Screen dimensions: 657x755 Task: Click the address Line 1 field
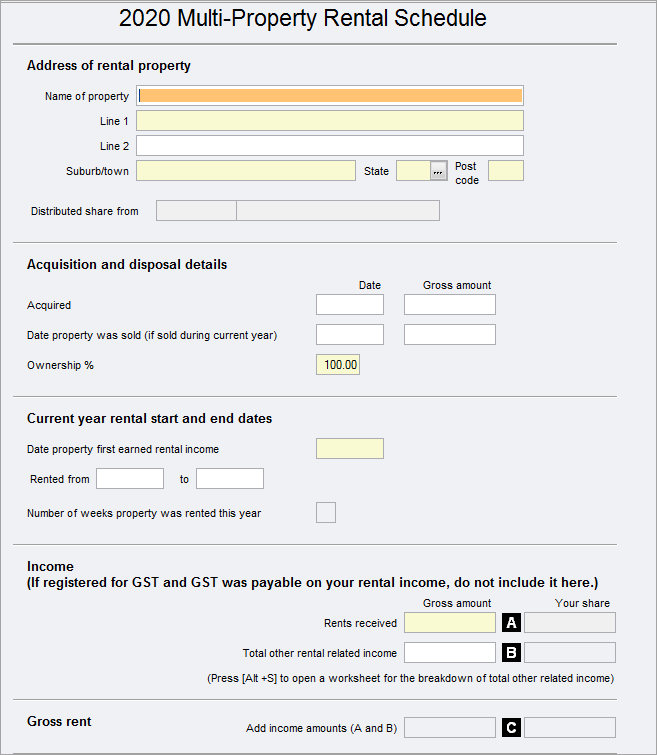pyautogui.click(x=330, y=121)
